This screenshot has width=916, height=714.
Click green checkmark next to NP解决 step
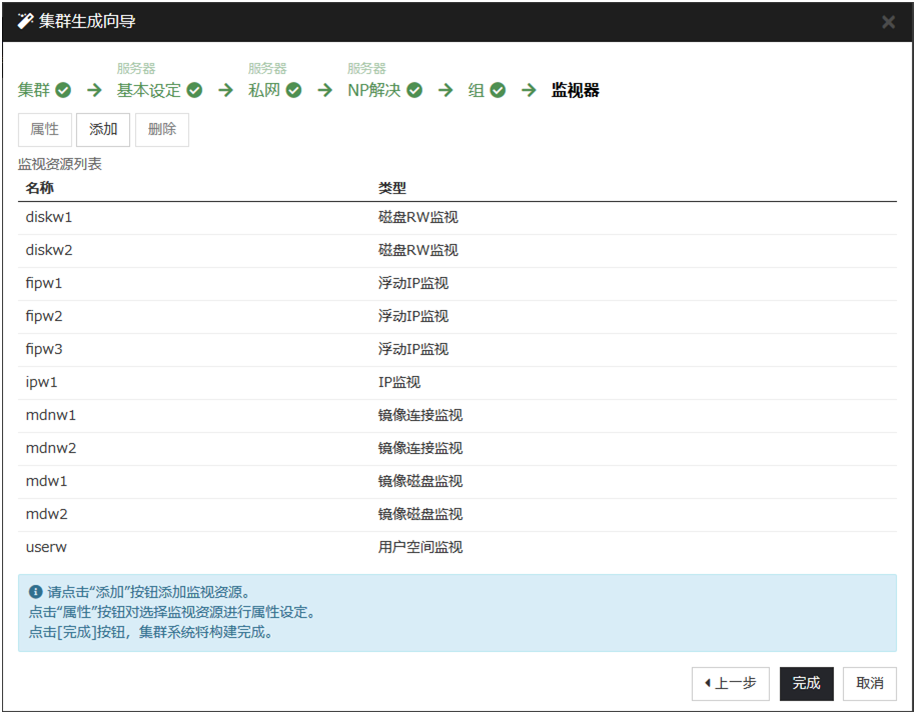(x=414, y=90)
